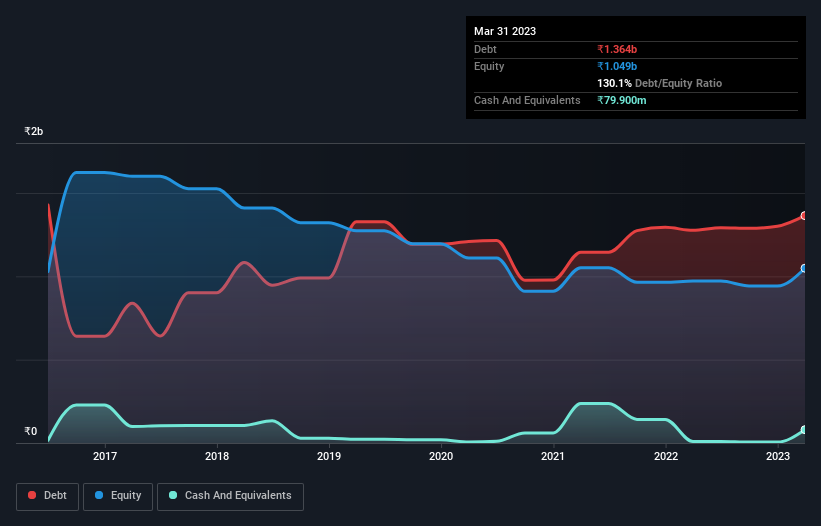This screenshot has height=526, width=821.
Task: Toggle the Equity series legend button
Action: [118, 496]
